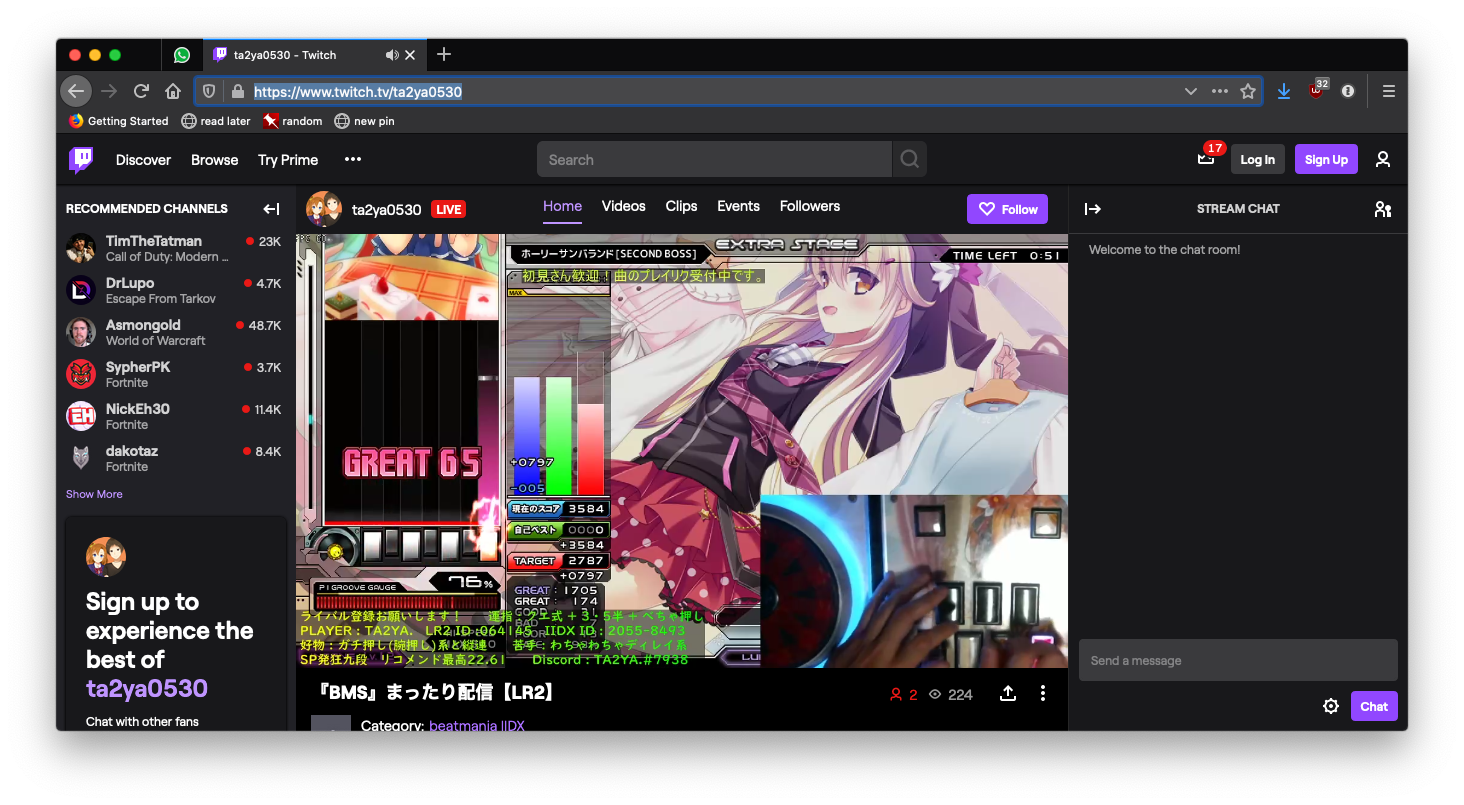Image resolution: width=1464 pixels, height=805 pixels.
Task: Click the Log In button
Action: click(x=1258, y=159)
